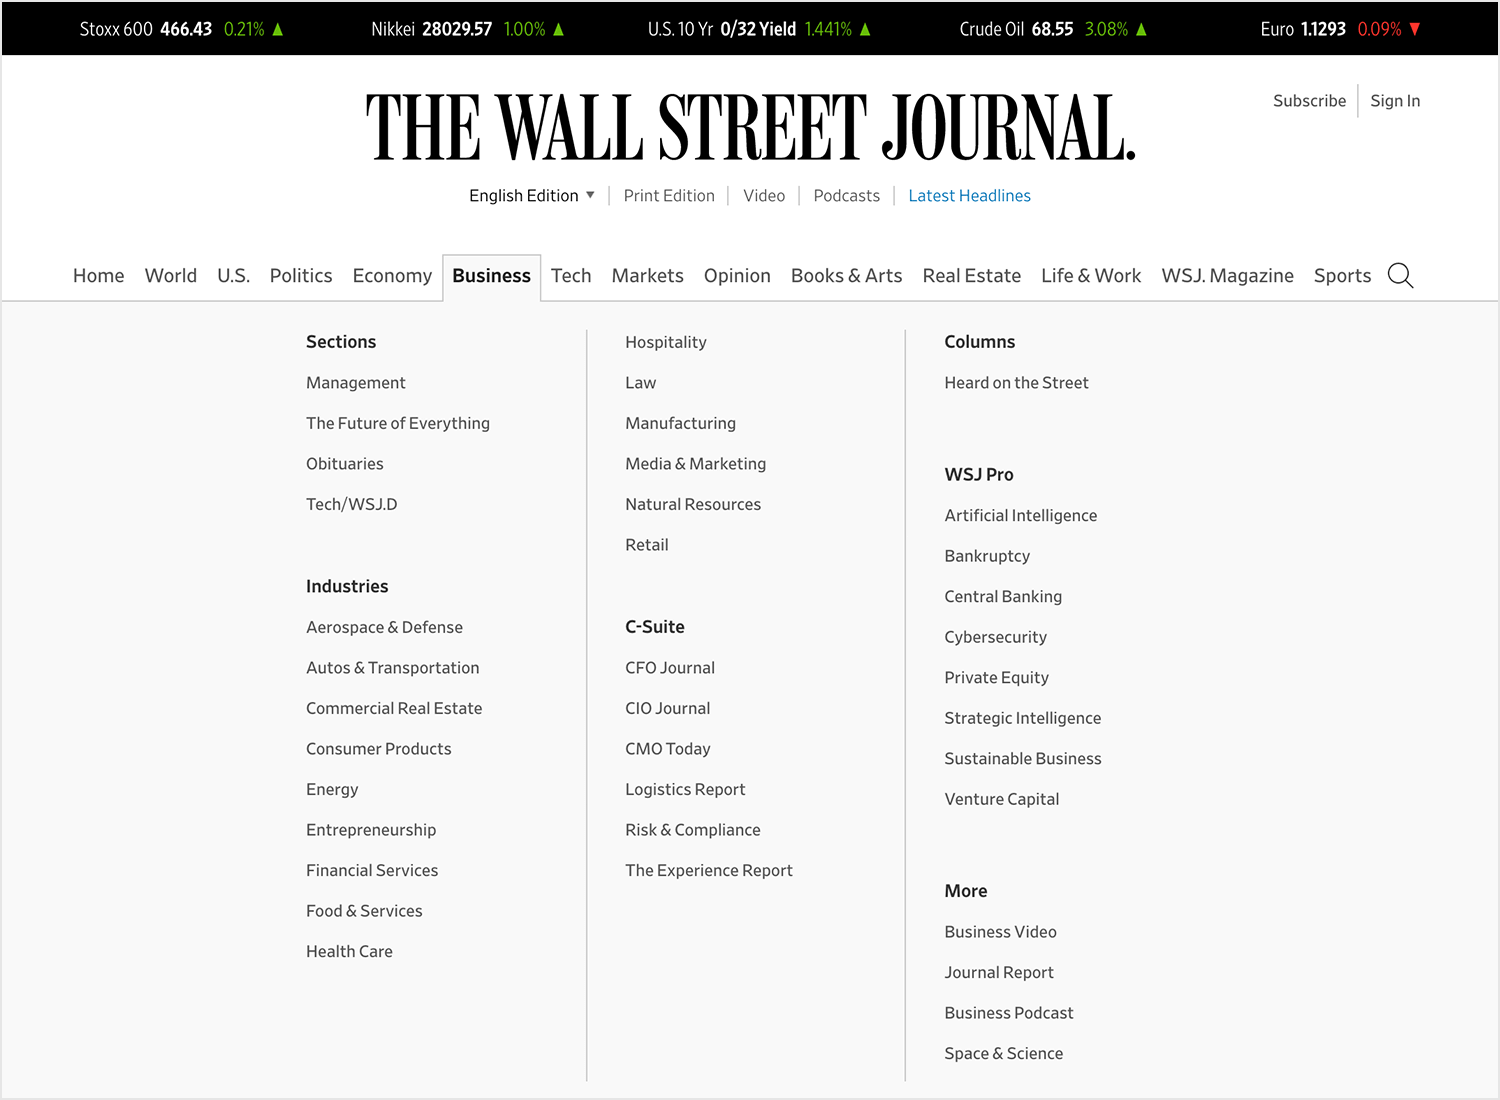
Task: Go to Life & Work section
Action: pyautogui.click(x=1091, y=276)
